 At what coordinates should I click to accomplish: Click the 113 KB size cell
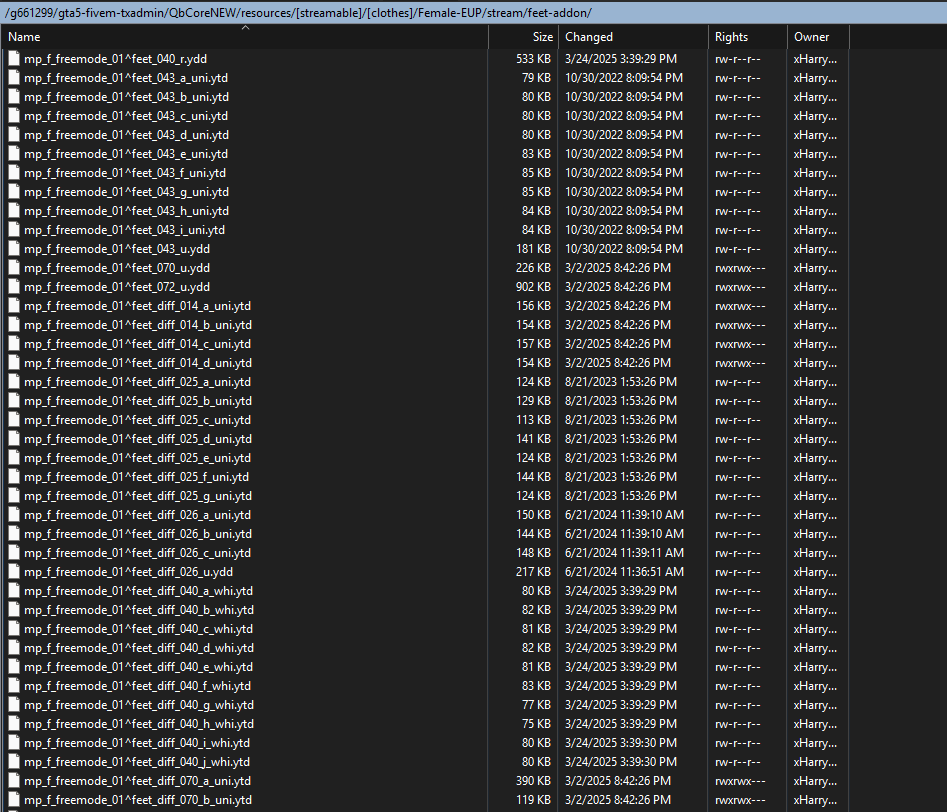coord(534,420)
